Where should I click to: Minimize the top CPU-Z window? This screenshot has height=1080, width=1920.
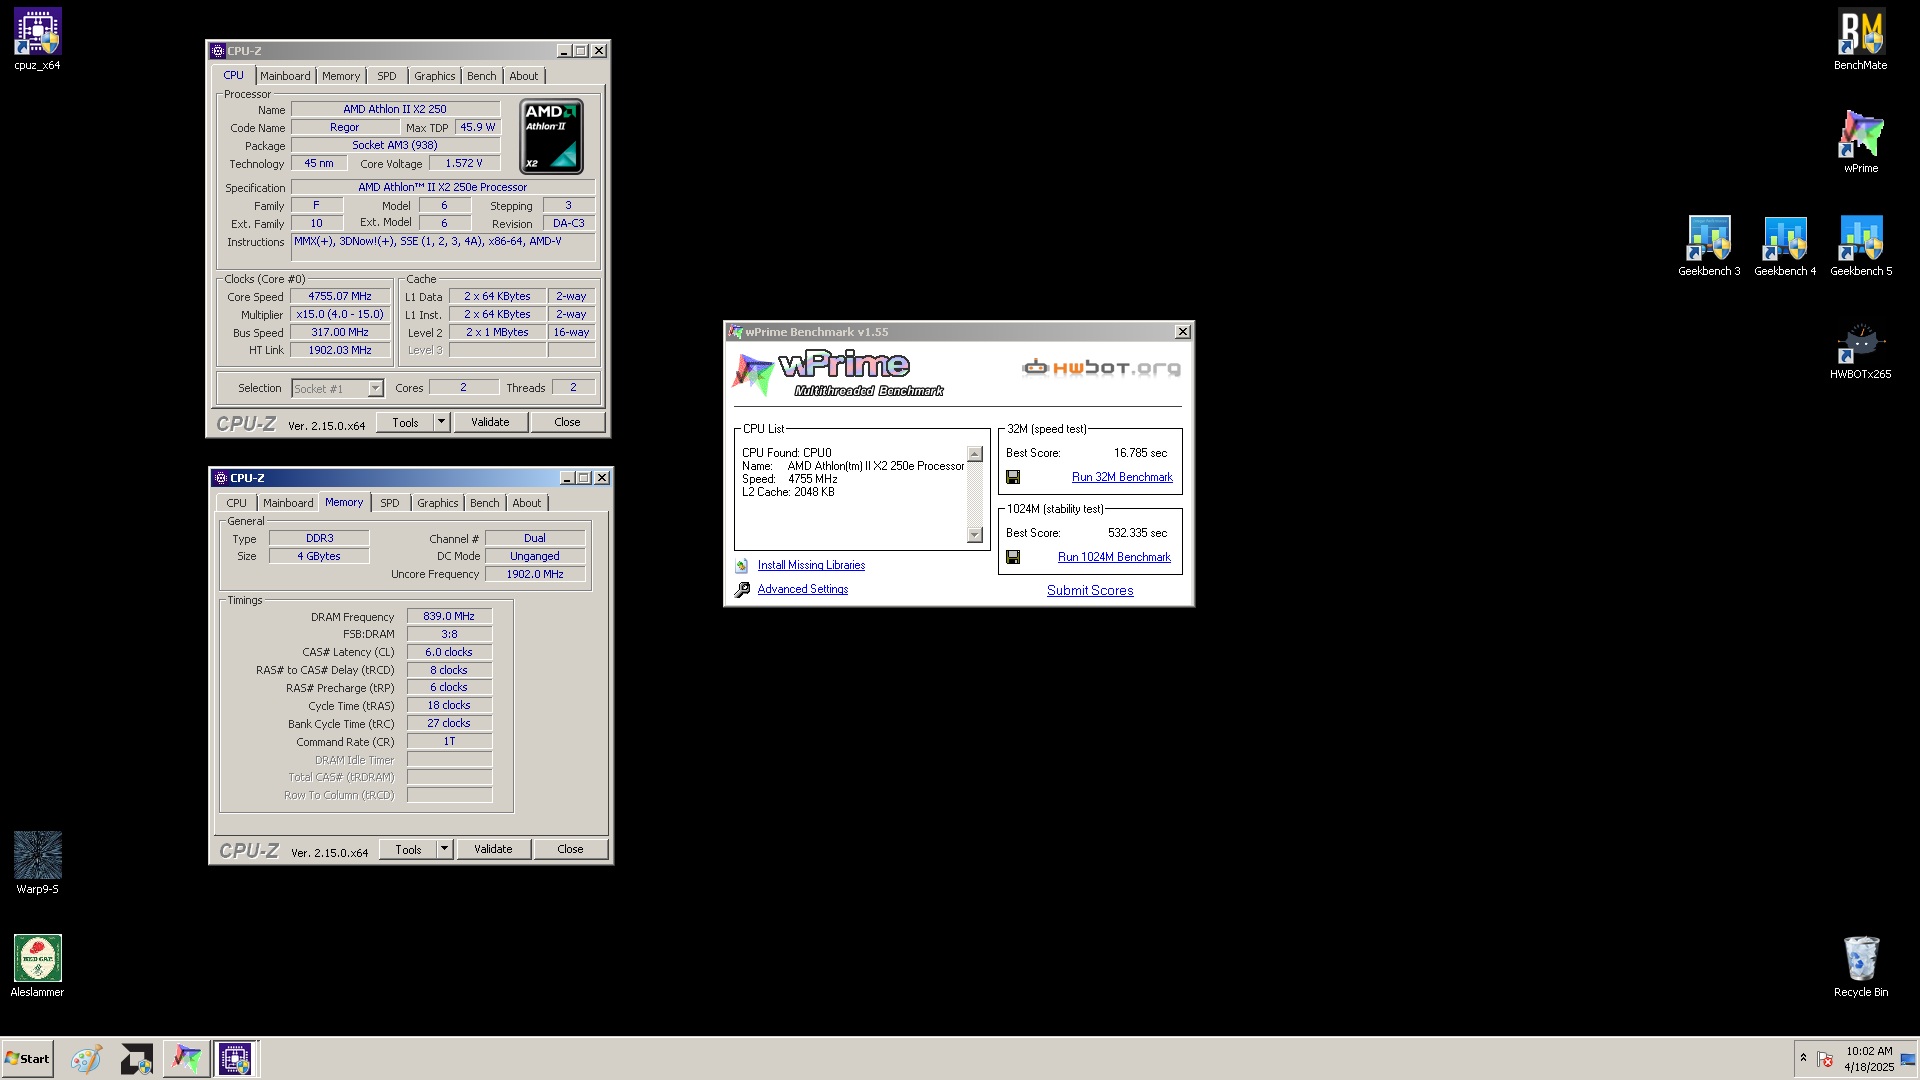click(x=564, y=51)
